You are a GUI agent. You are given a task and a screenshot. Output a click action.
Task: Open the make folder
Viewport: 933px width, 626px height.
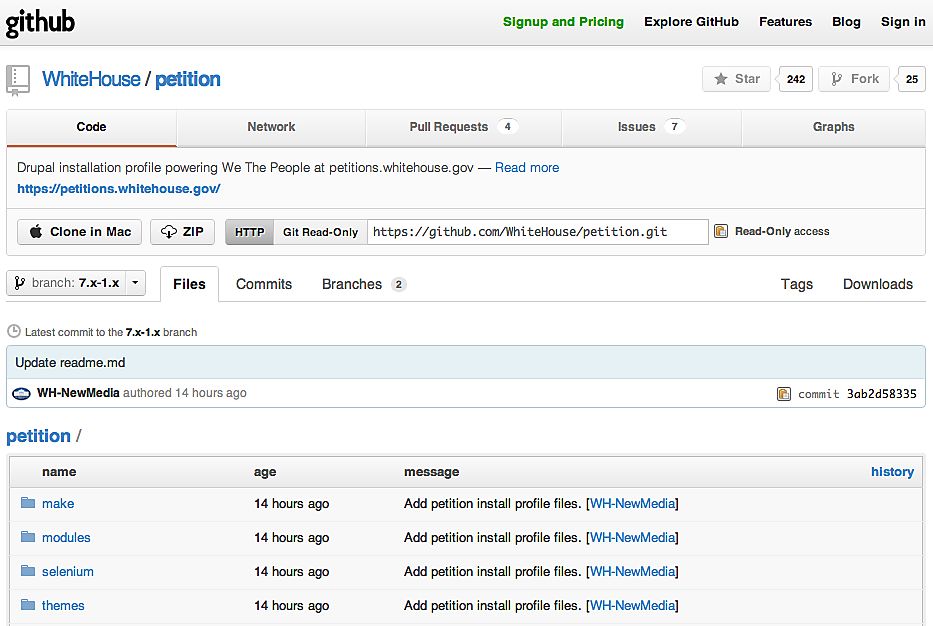pos(58,503)
